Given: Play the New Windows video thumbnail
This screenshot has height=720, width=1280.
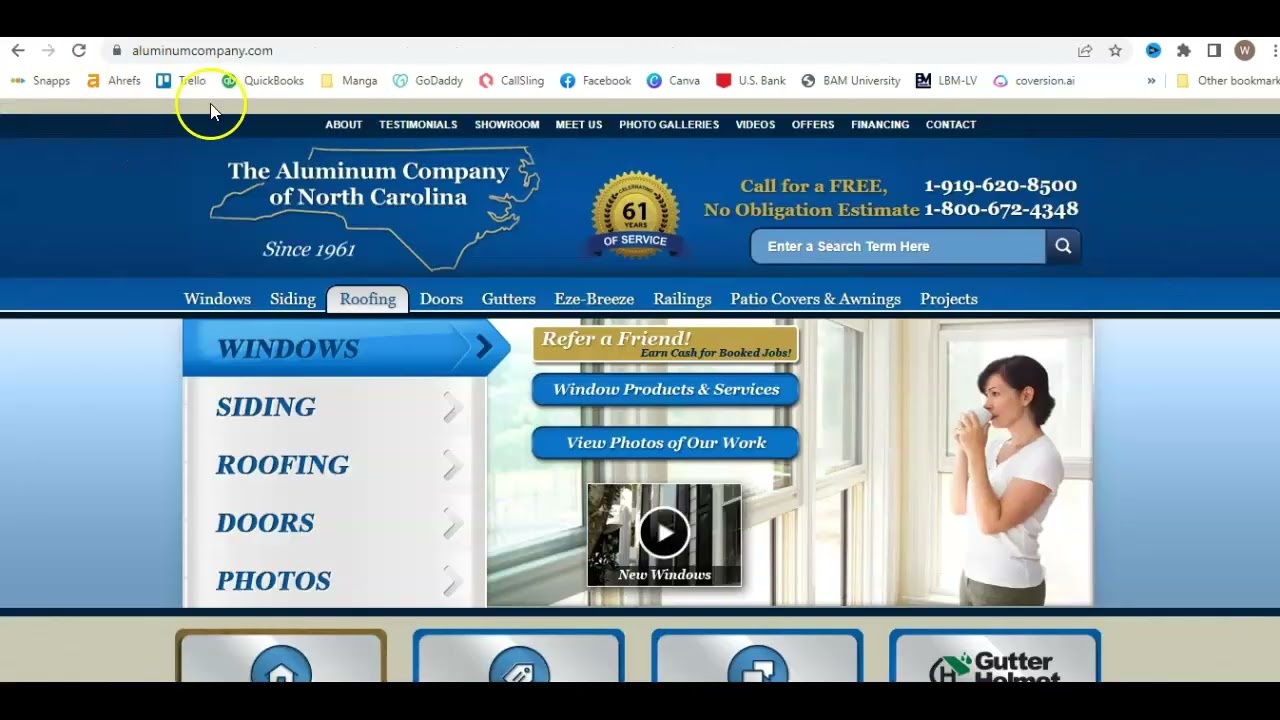Looking at the screenshot, I should 664,534.
